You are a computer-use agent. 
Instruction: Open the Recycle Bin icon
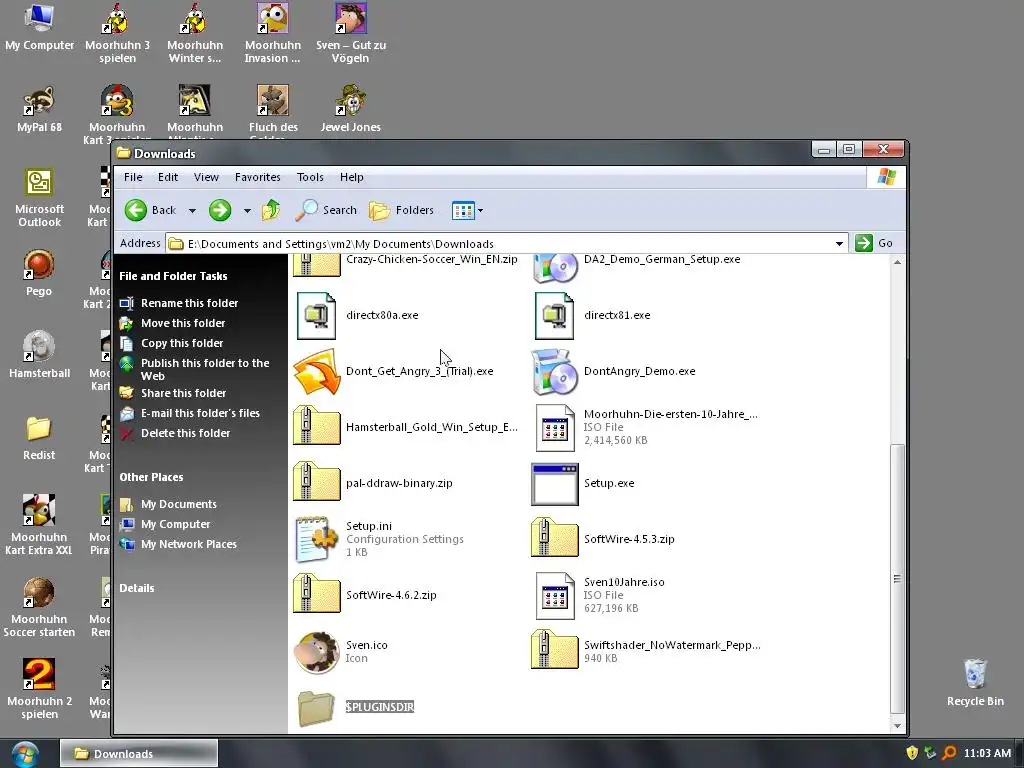[x=975, y=683]
